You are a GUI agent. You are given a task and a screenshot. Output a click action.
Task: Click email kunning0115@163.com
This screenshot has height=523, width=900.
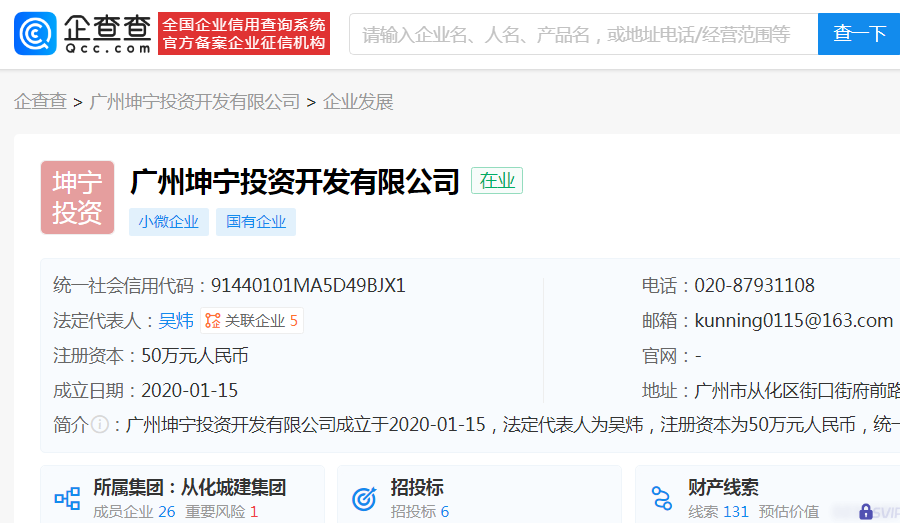[x=794, y=320]
